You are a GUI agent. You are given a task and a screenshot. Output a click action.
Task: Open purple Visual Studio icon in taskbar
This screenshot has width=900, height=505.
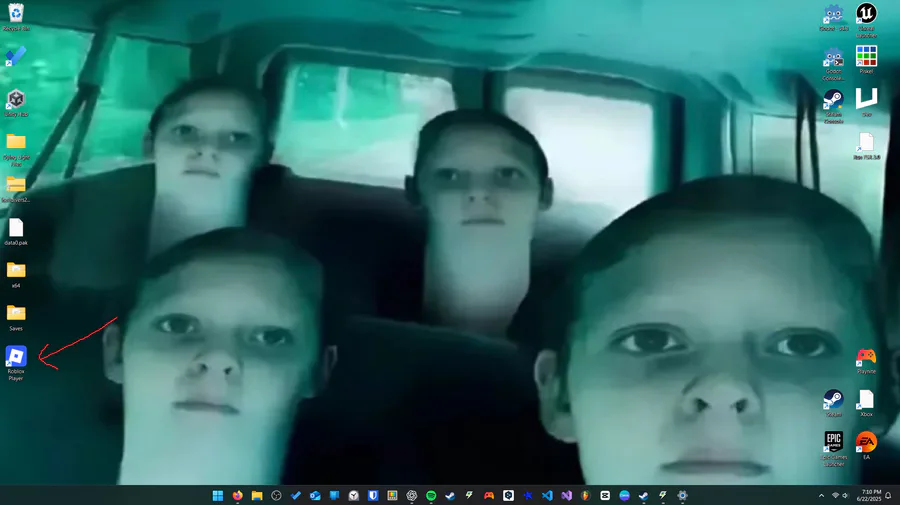pos(567,495)
